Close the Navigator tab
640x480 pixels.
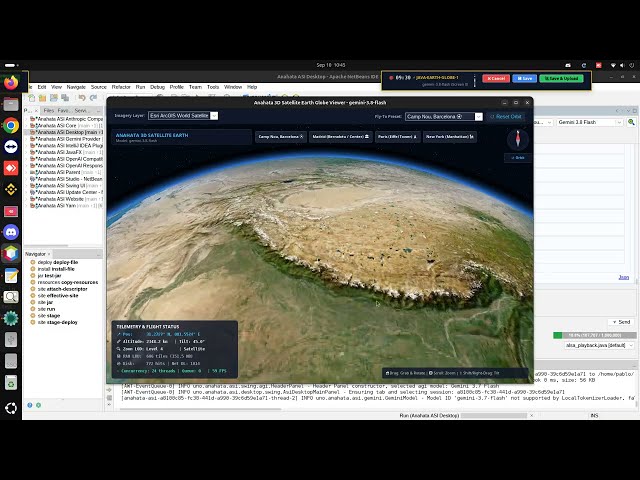49,254
